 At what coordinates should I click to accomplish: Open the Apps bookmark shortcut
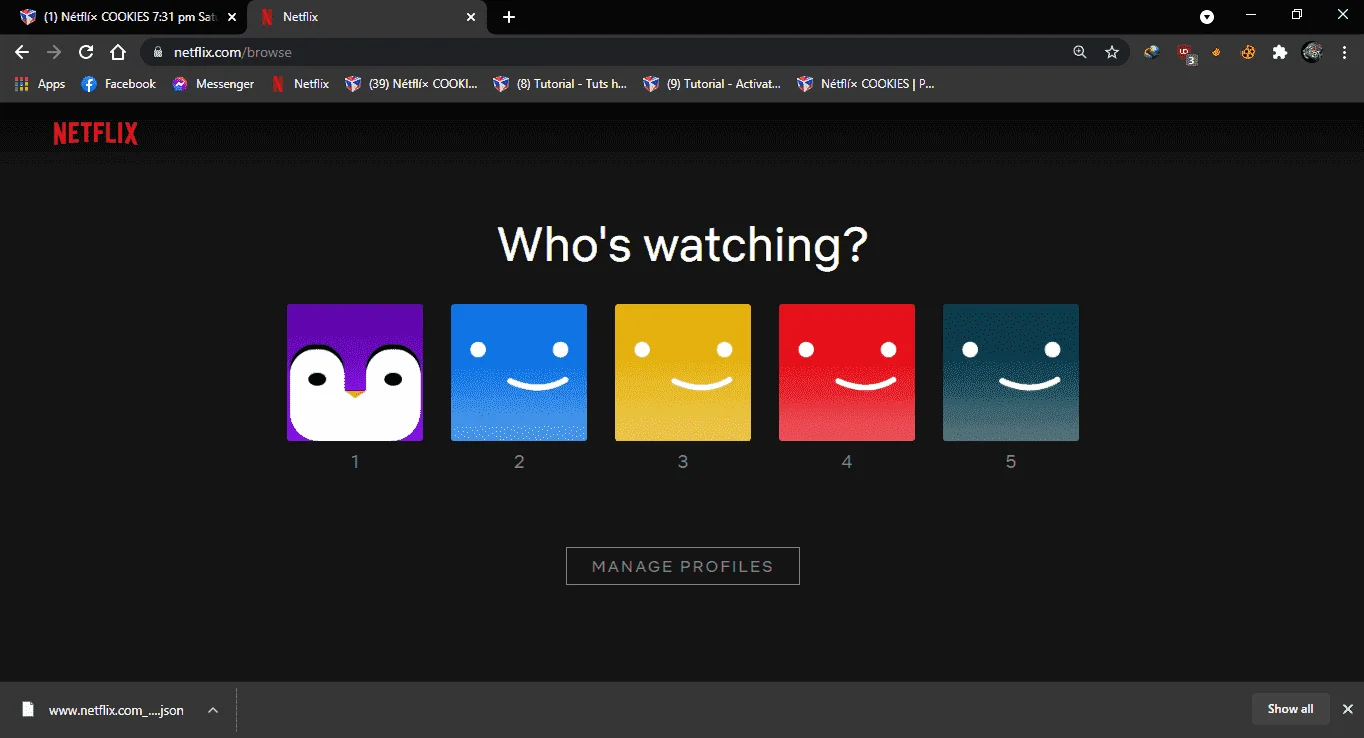point(40,84)
